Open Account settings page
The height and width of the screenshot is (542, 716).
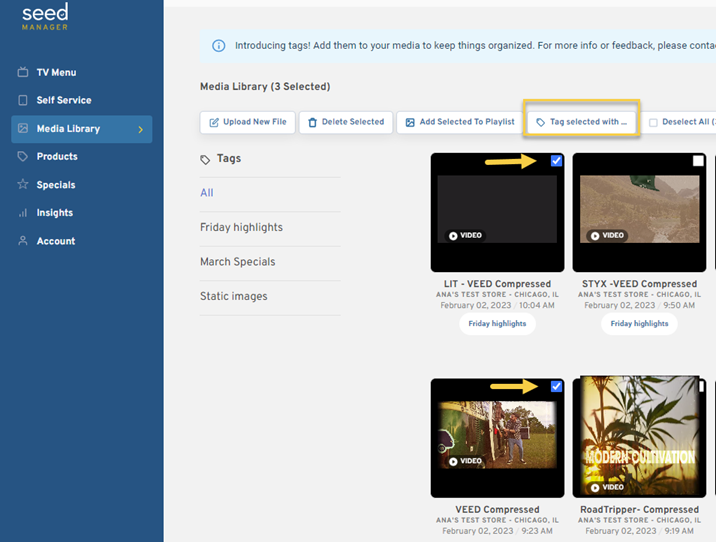pos(56,241)
